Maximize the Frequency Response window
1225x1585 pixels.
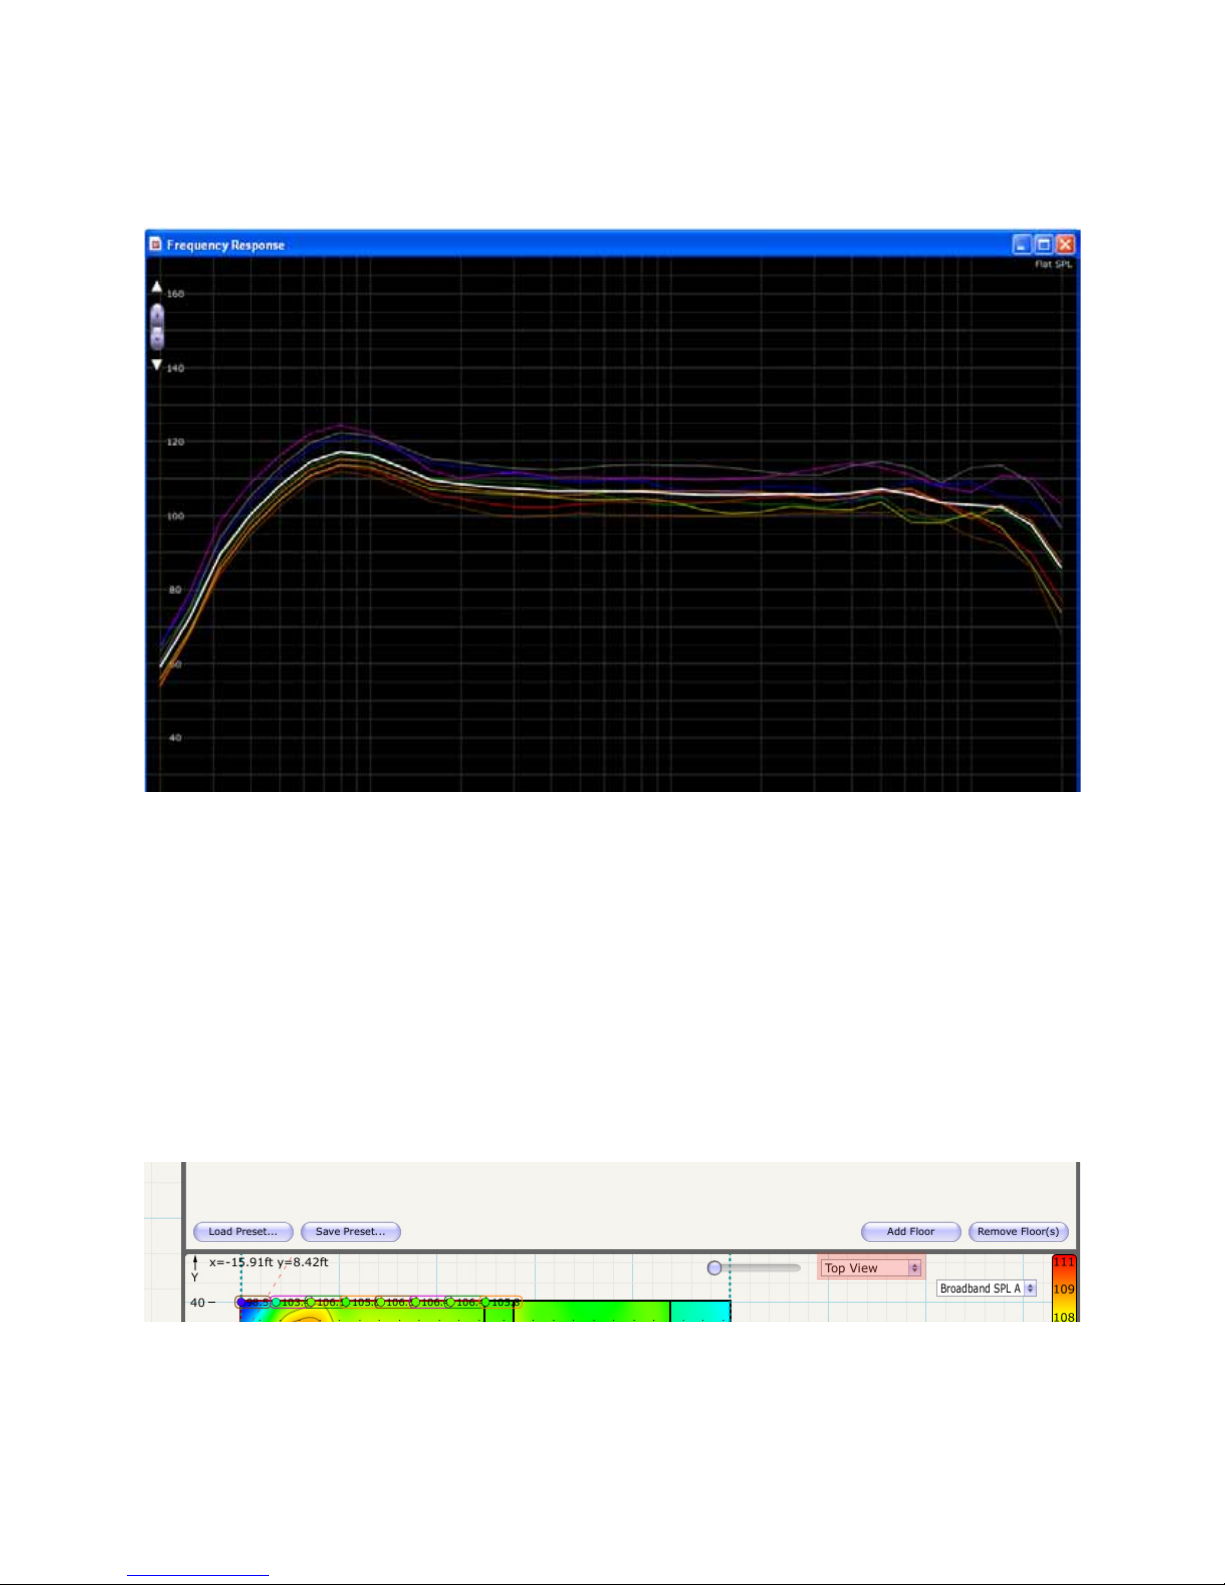click(x=1043, y=244)
